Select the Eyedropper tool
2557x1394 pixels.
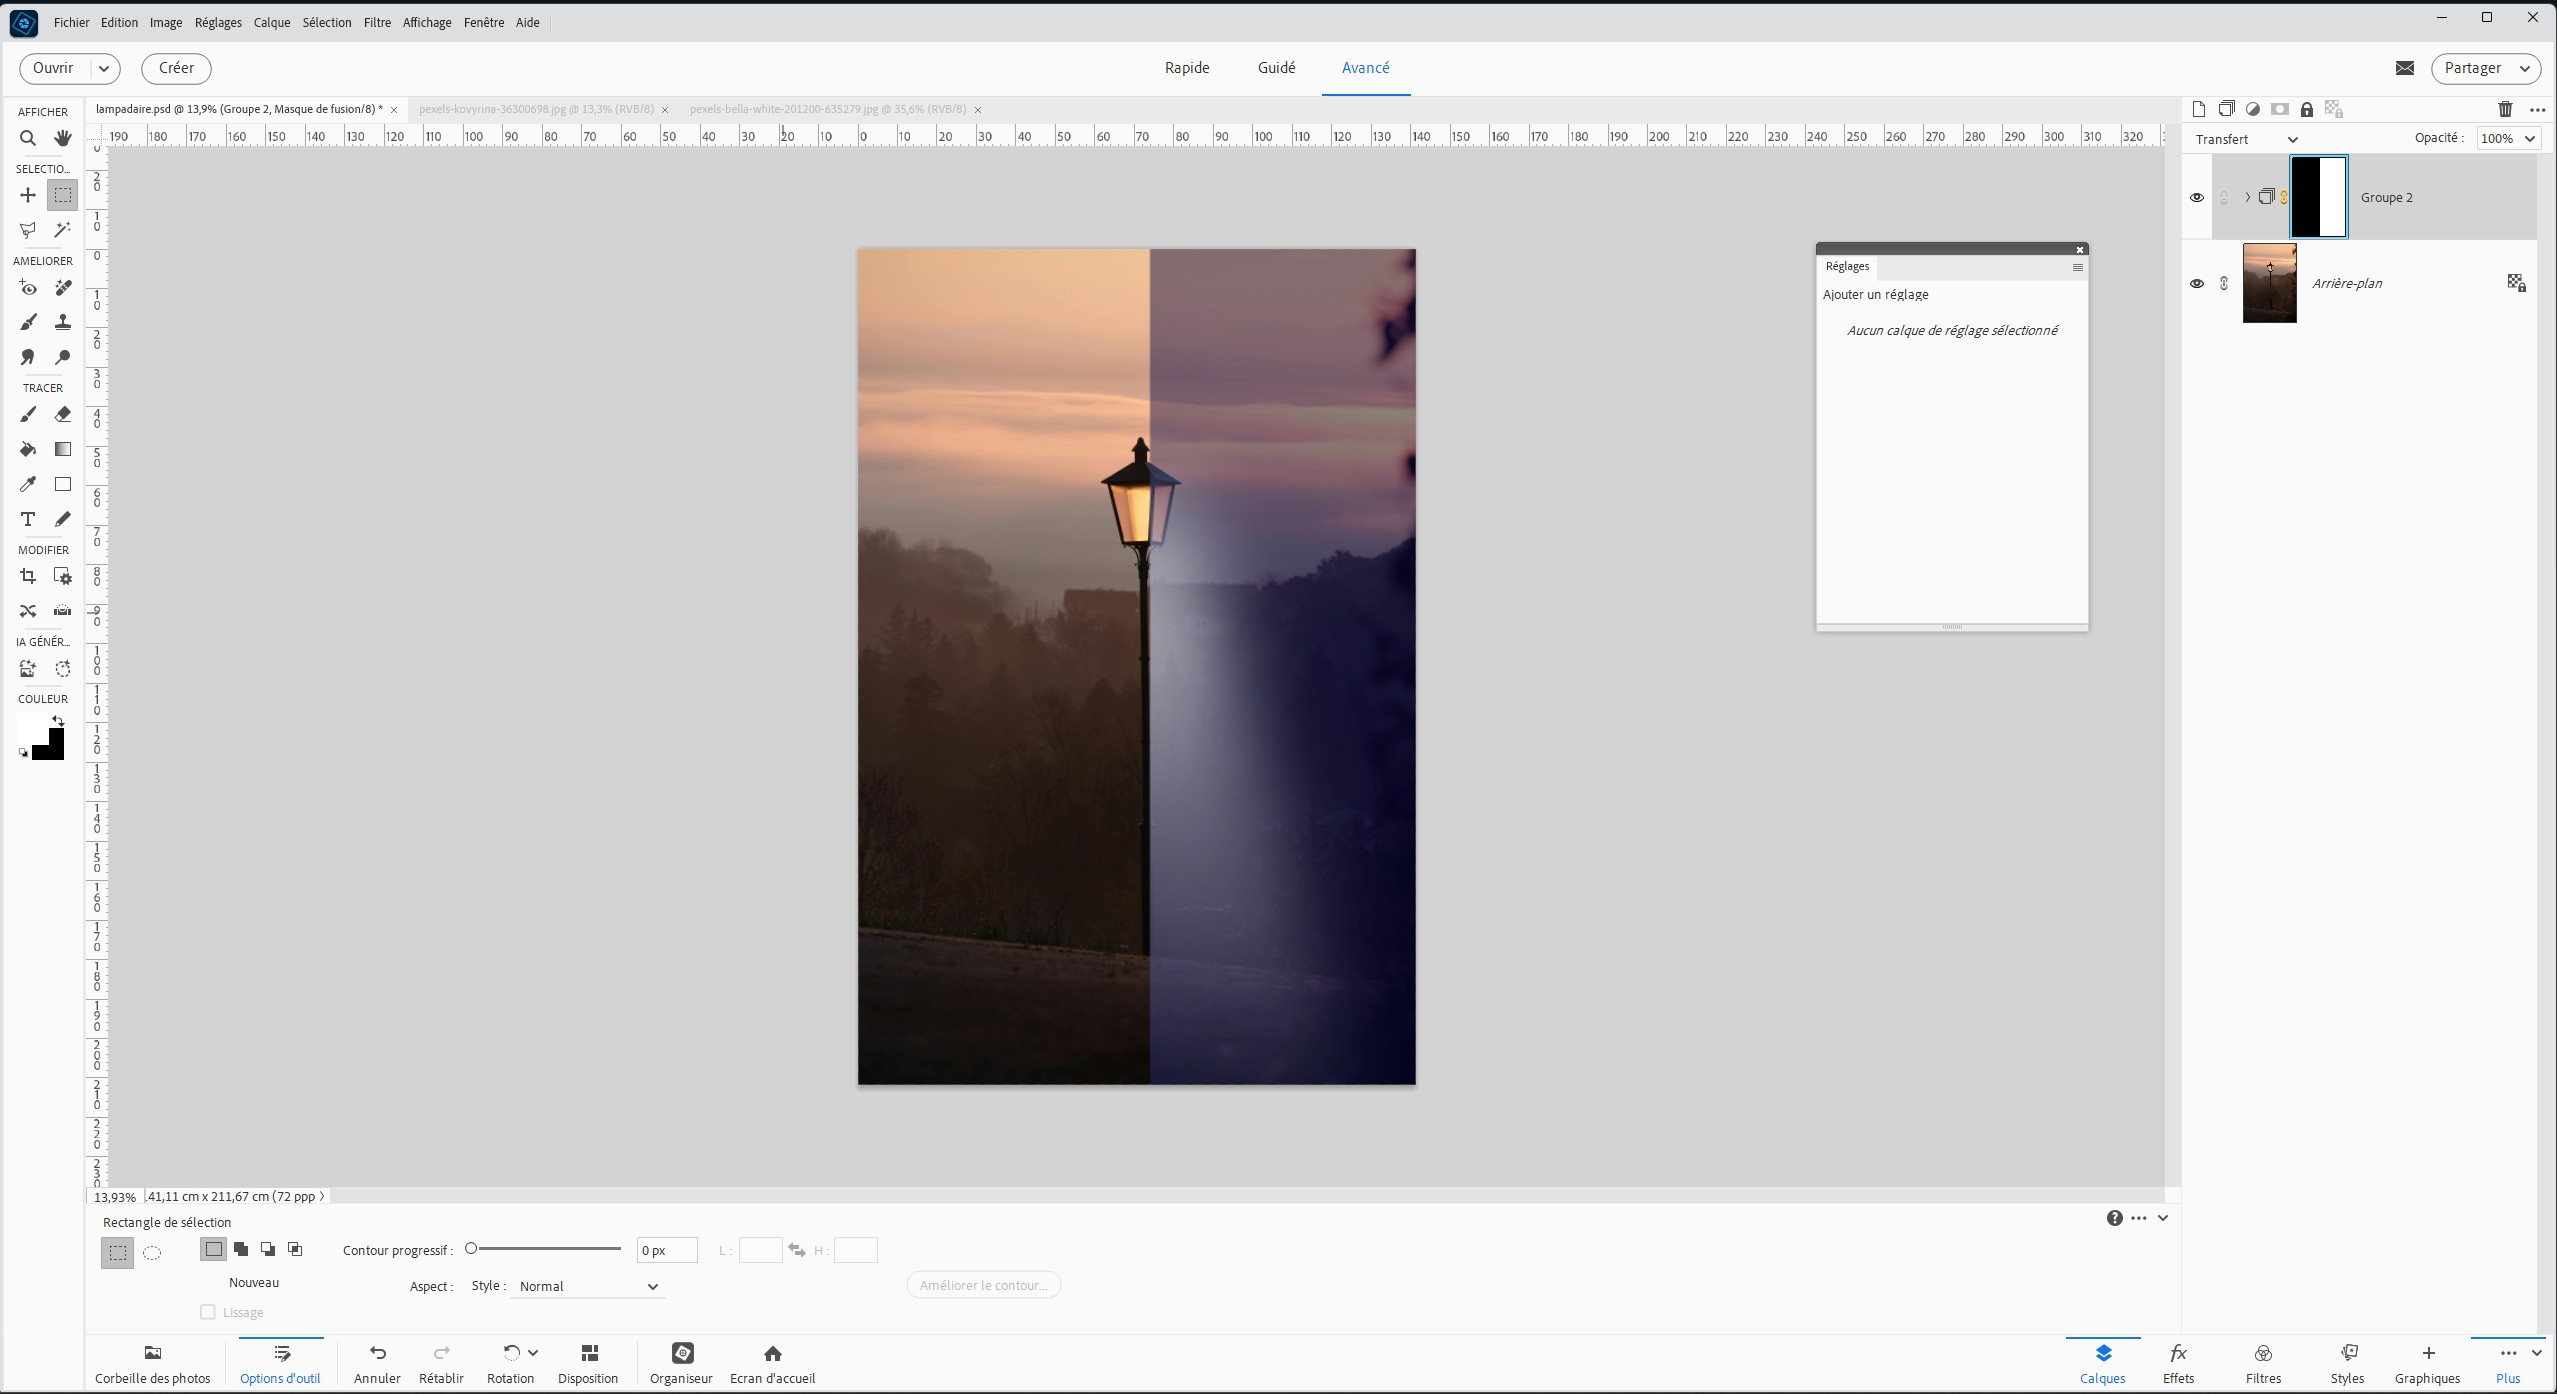[28, 484]
